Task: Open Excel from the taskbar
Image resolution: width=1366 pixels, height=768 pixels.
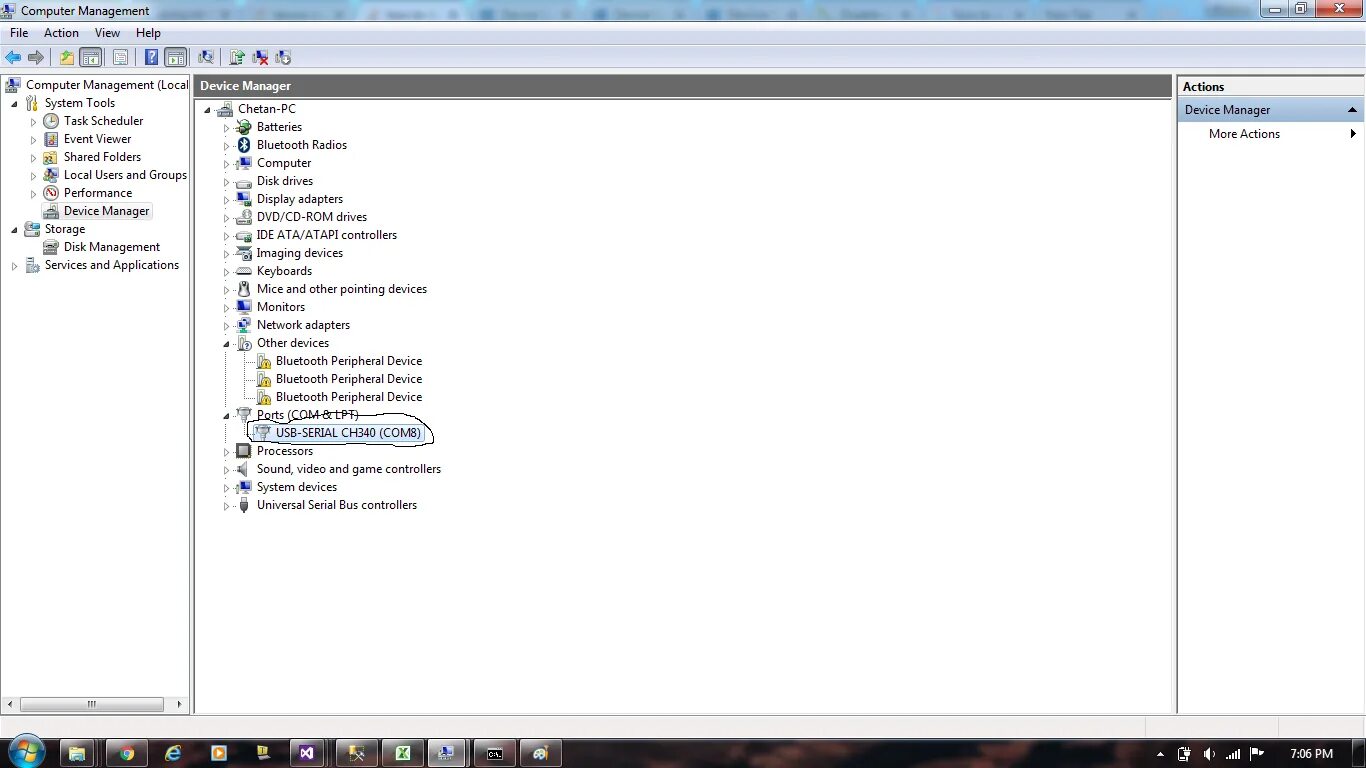Action: coord(402,753)
